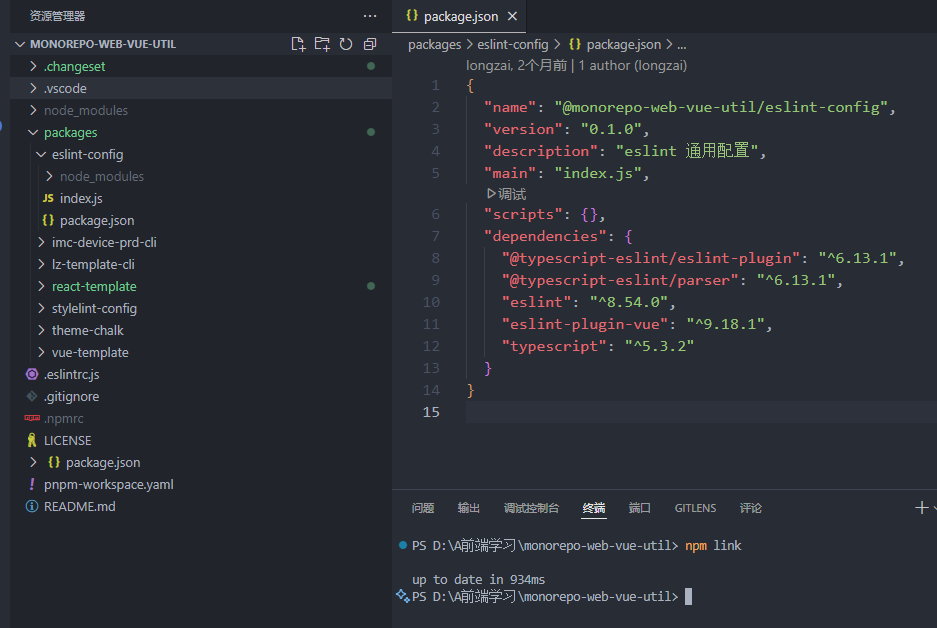The width and height of the screenshot is (937, 628).
Task: Switch to the 问题 panel tab
Action: point(423,508)
